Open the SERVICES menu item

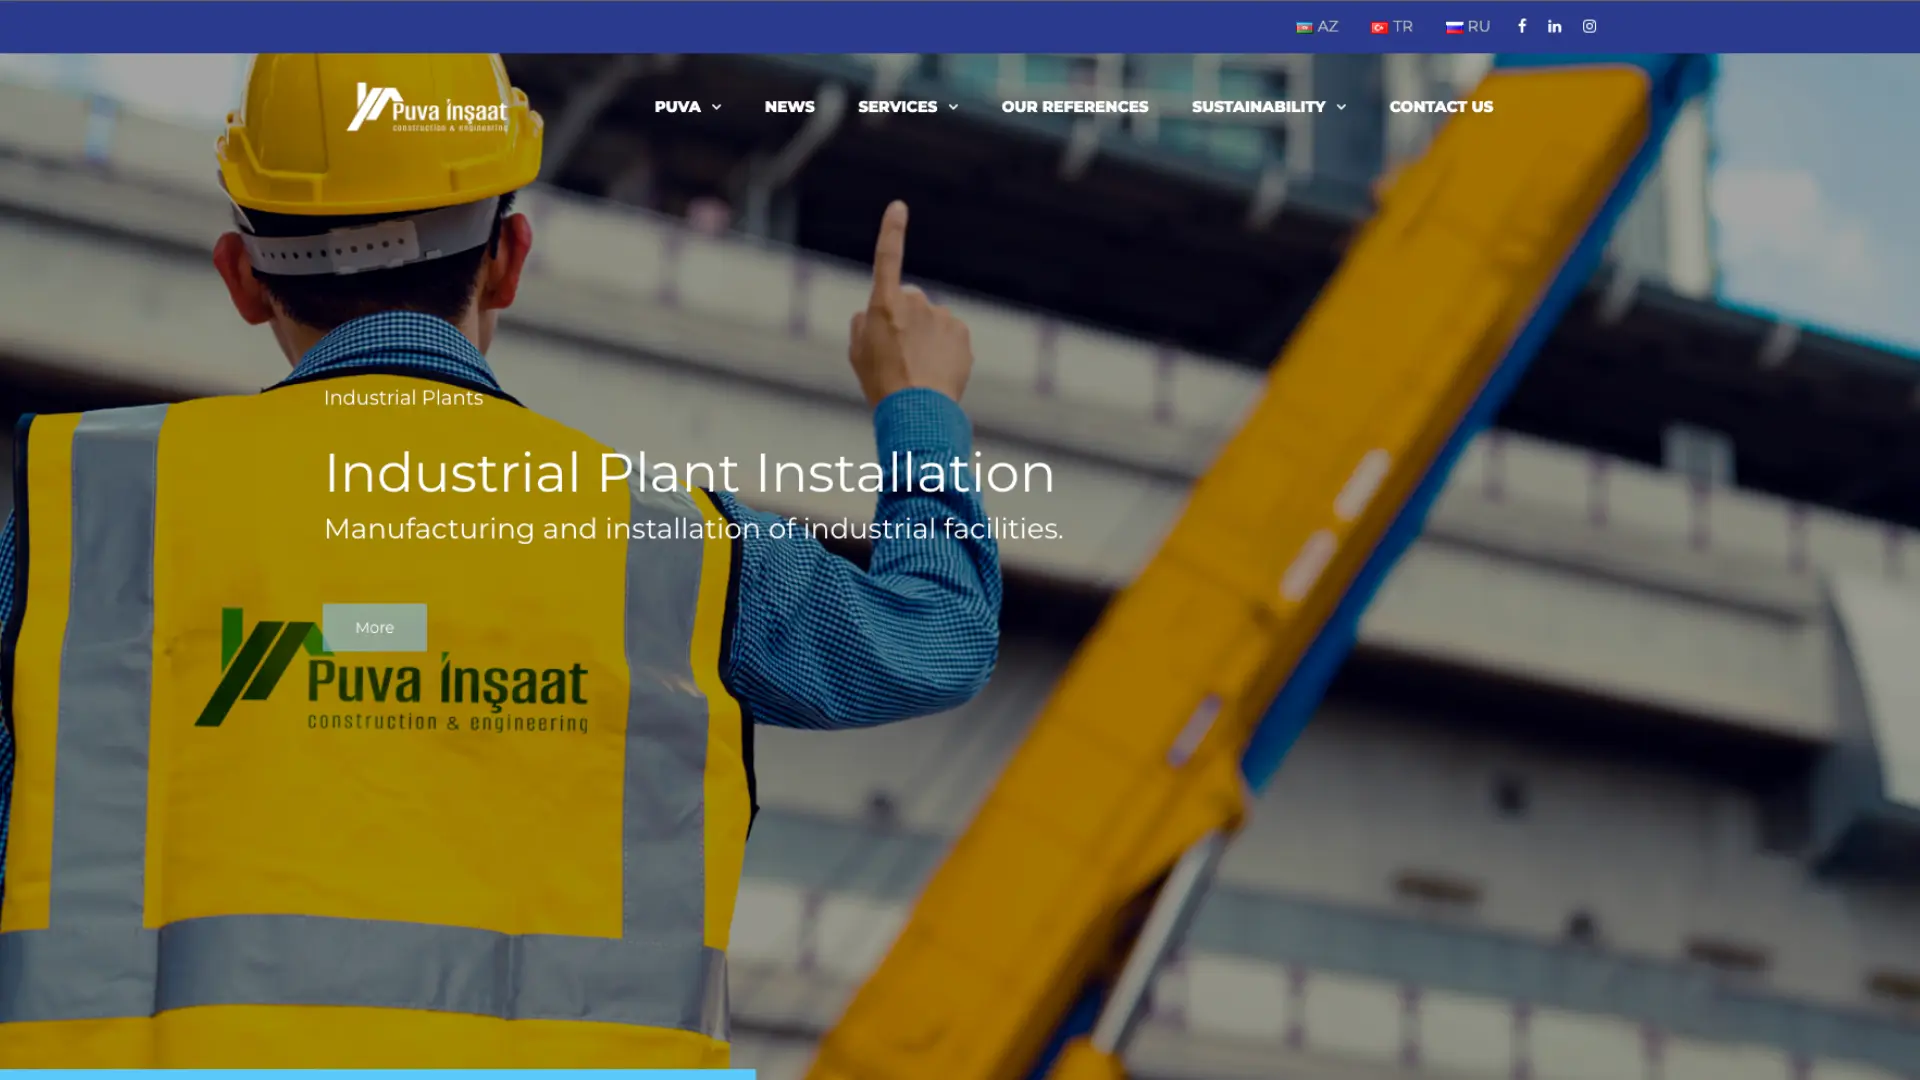pos(897,107)
